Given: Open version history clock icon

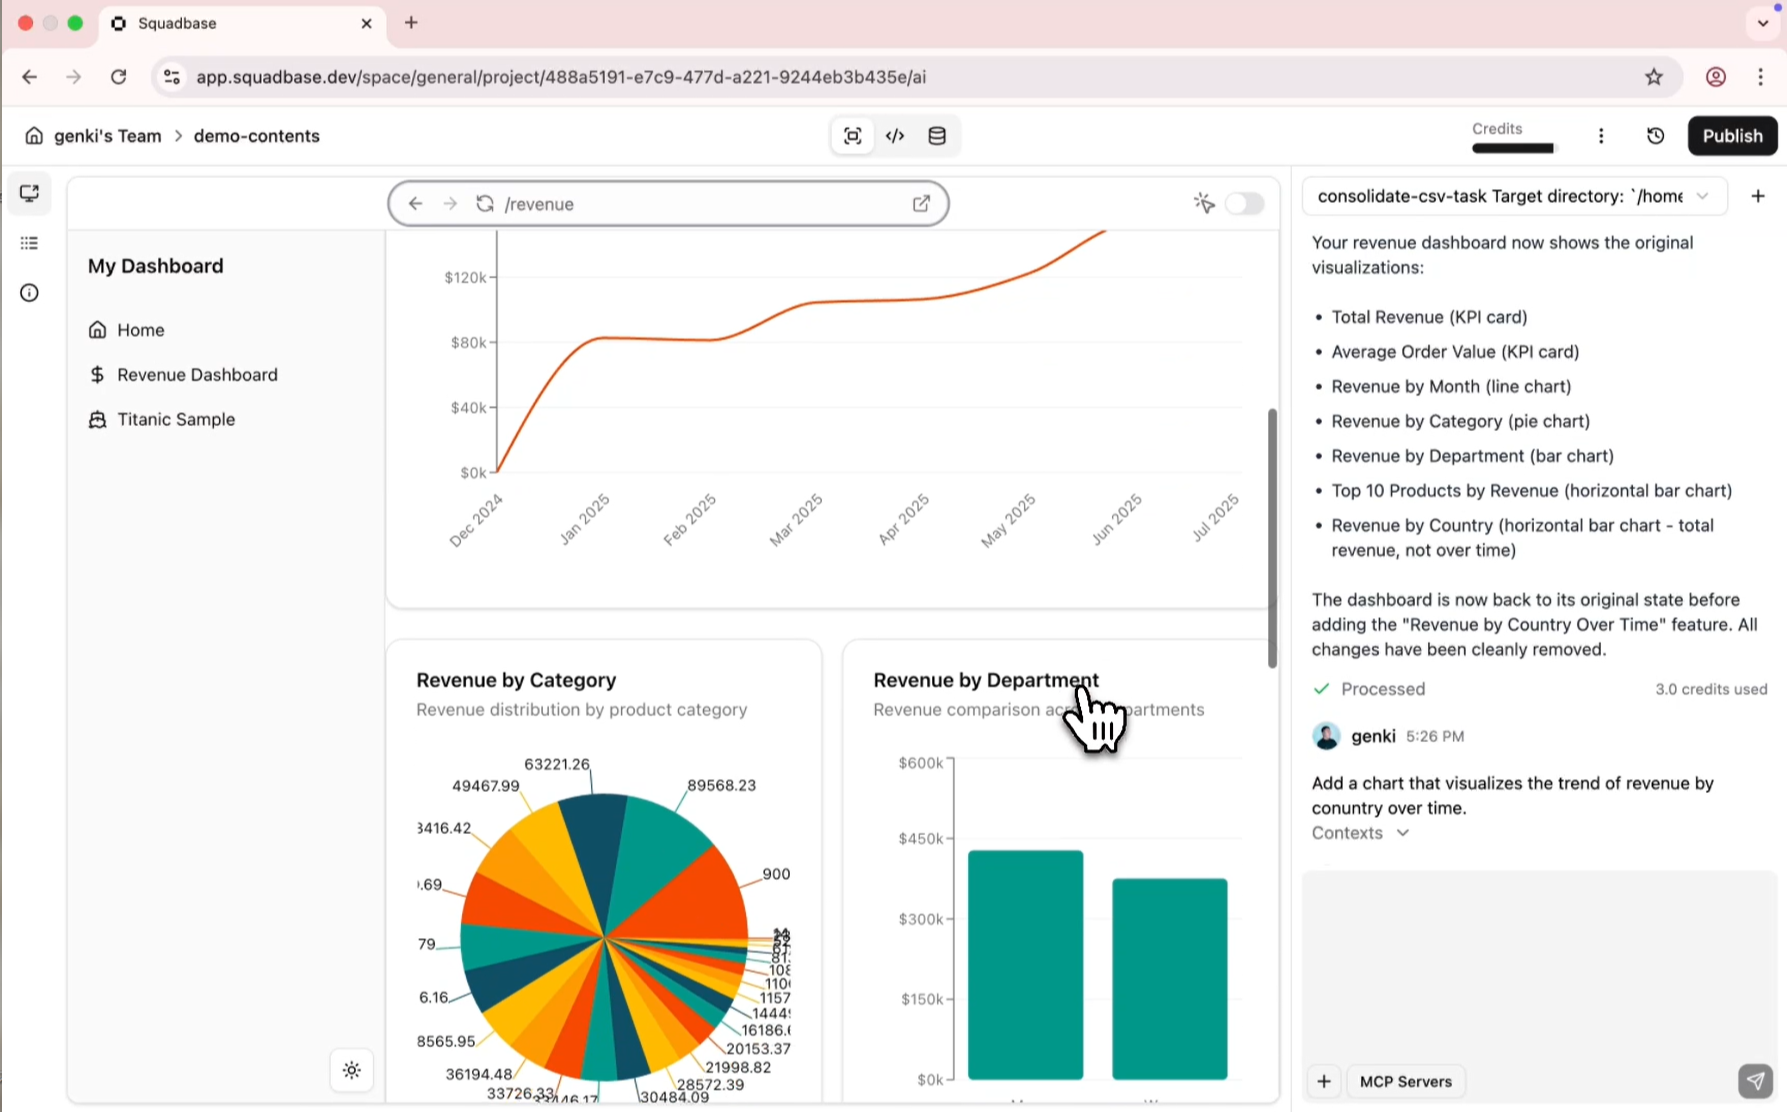Looking at the screenshot, I should (1655, 136).
